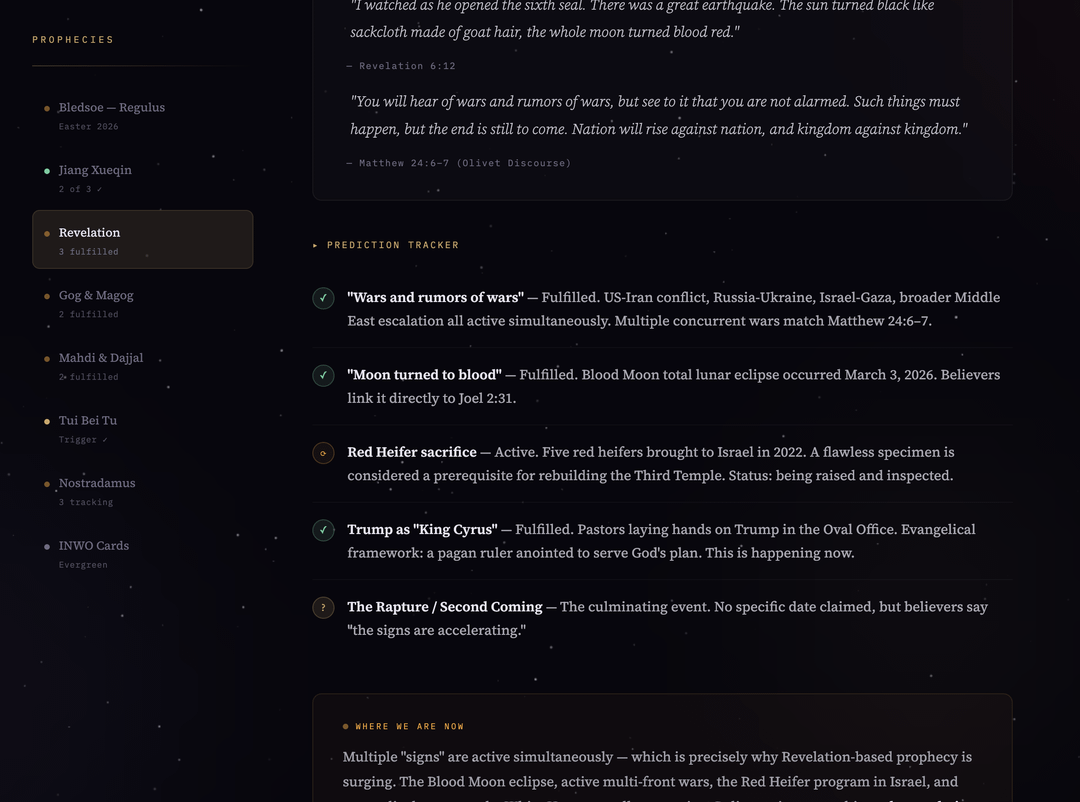Click the Prophecies sidebar heading
Image resolution: width=1080 pixels, height=802 pixels.
73,40
